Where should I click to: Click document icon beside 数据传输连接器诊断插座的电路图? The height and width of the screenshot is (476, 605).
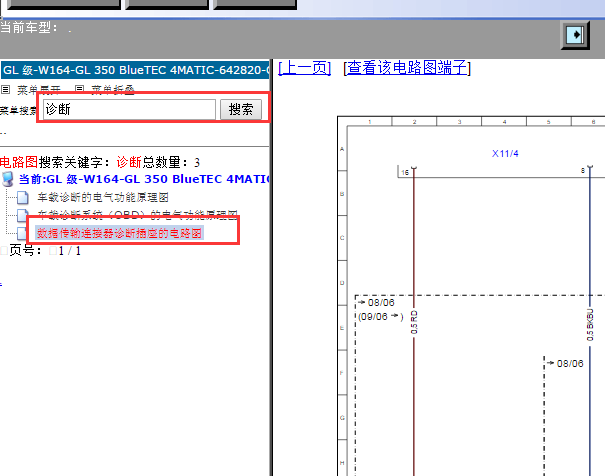click(x=22, y=233)
